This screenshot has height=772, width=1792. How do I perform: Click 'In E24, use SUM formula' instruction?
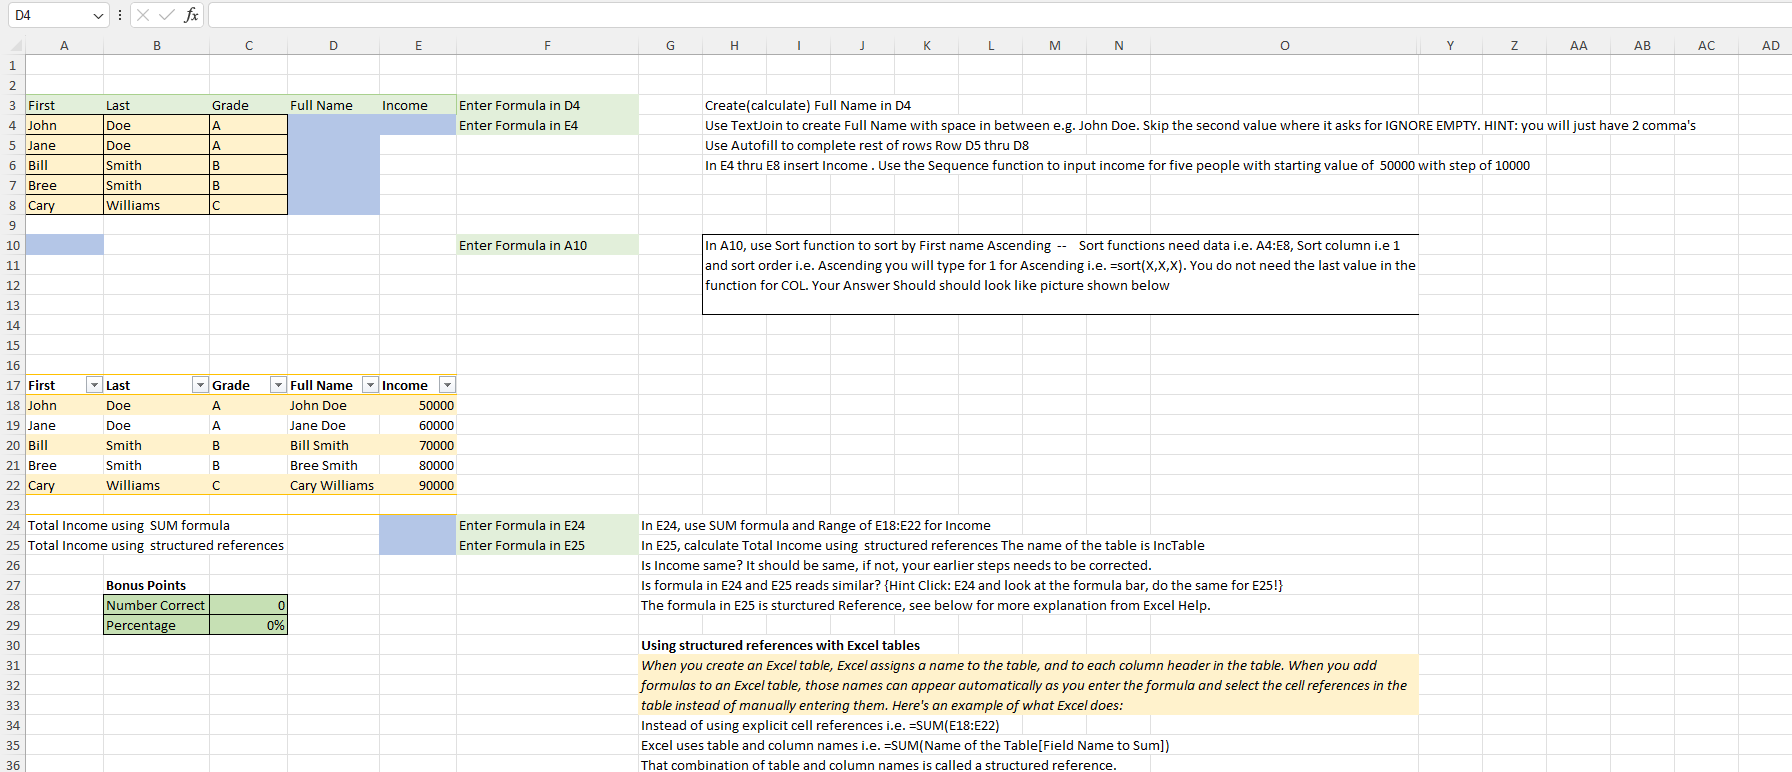(x=816, y=525)
